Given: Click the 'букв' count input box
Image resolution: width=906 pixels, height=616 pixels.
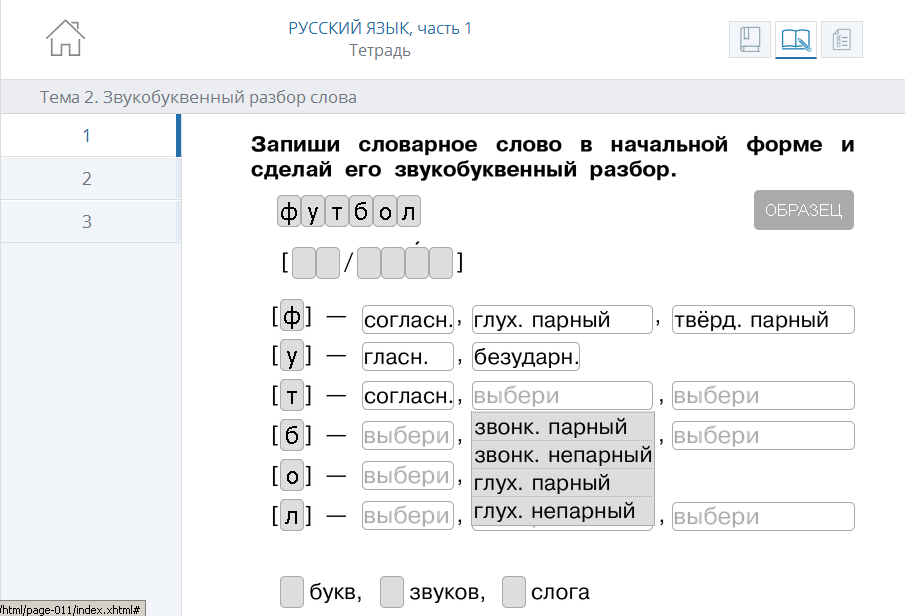Looking at the screenshot, I should pos(292,592).
